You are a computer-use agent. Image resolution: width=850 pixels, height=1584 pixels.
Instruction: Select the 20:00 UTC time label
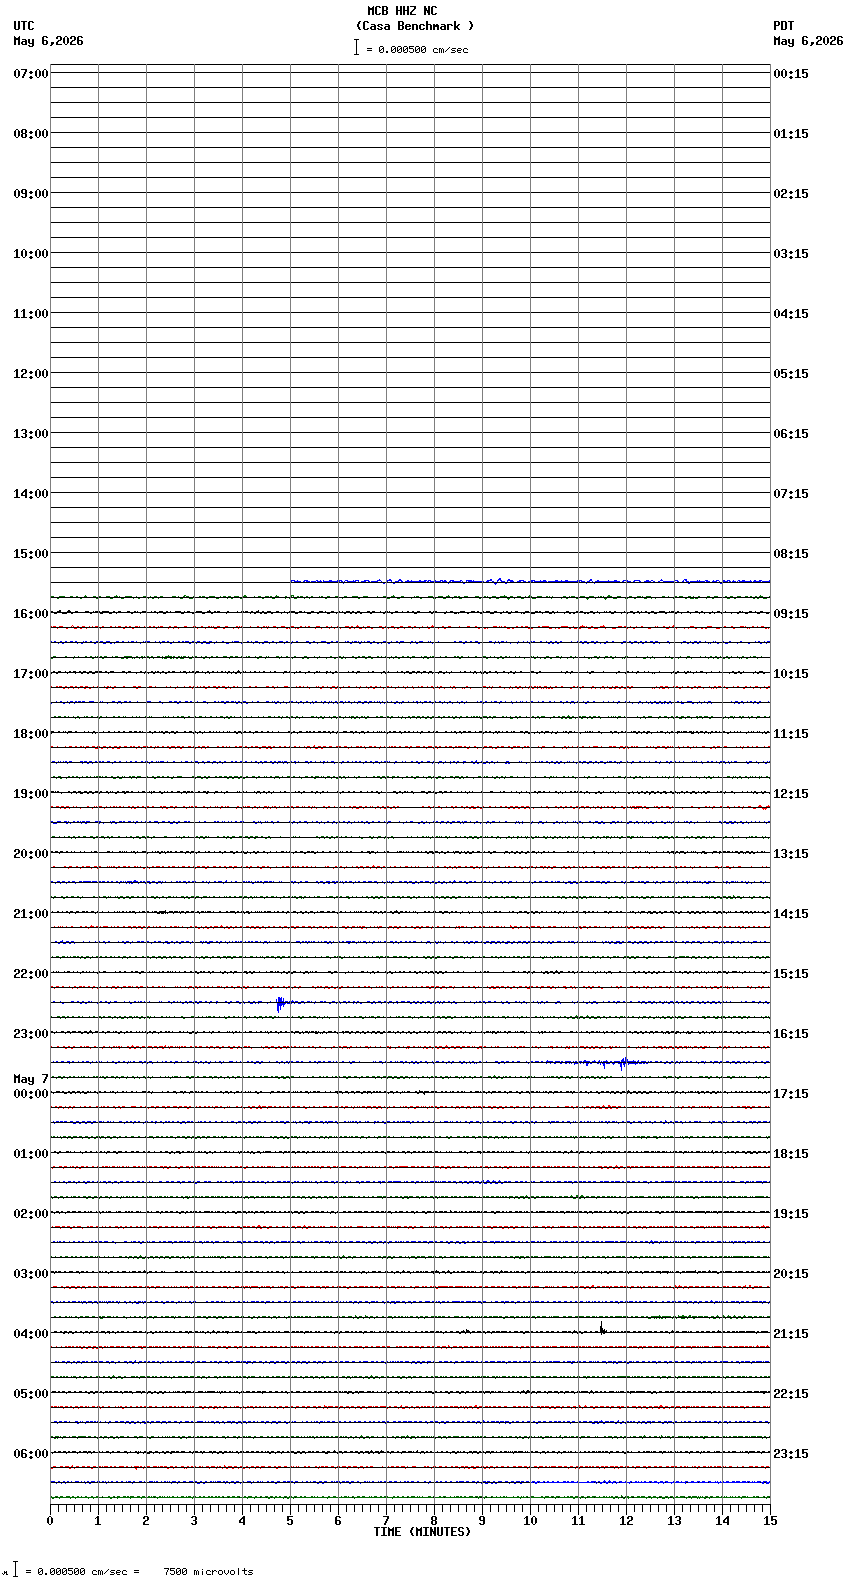[30, 854]
